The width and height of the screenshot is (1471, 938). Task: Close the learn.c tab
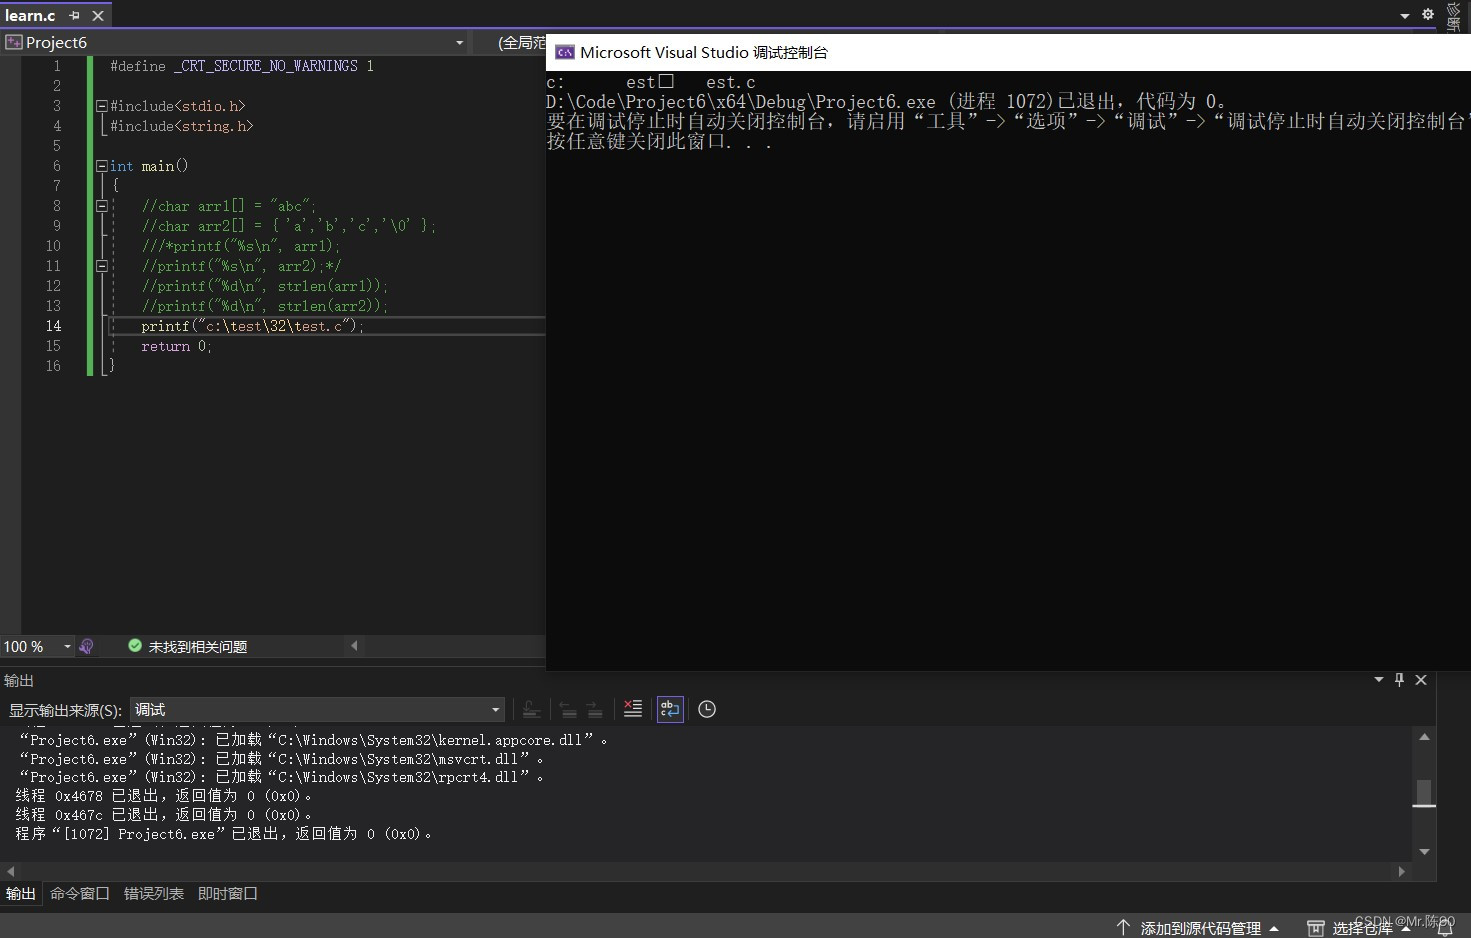pos(98,16)
